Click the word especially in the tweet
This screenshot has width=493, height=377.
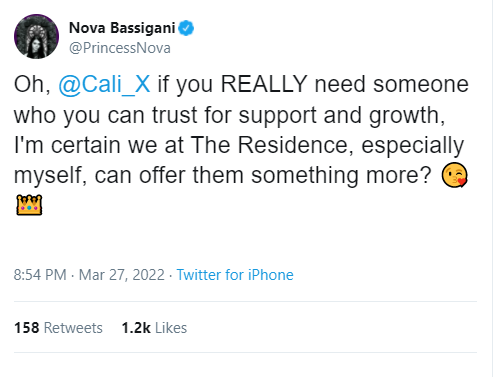coord(413,146)
